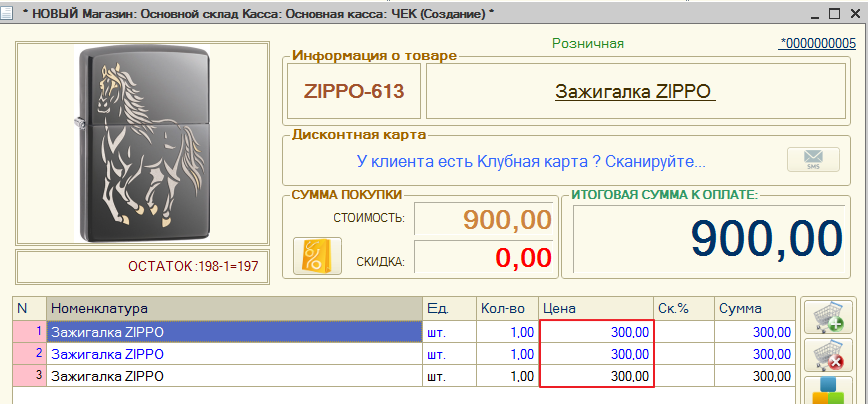Viewport: 868px width, 404px height.
Task: Click the Кол-во column header
Action: coord(508,309)
